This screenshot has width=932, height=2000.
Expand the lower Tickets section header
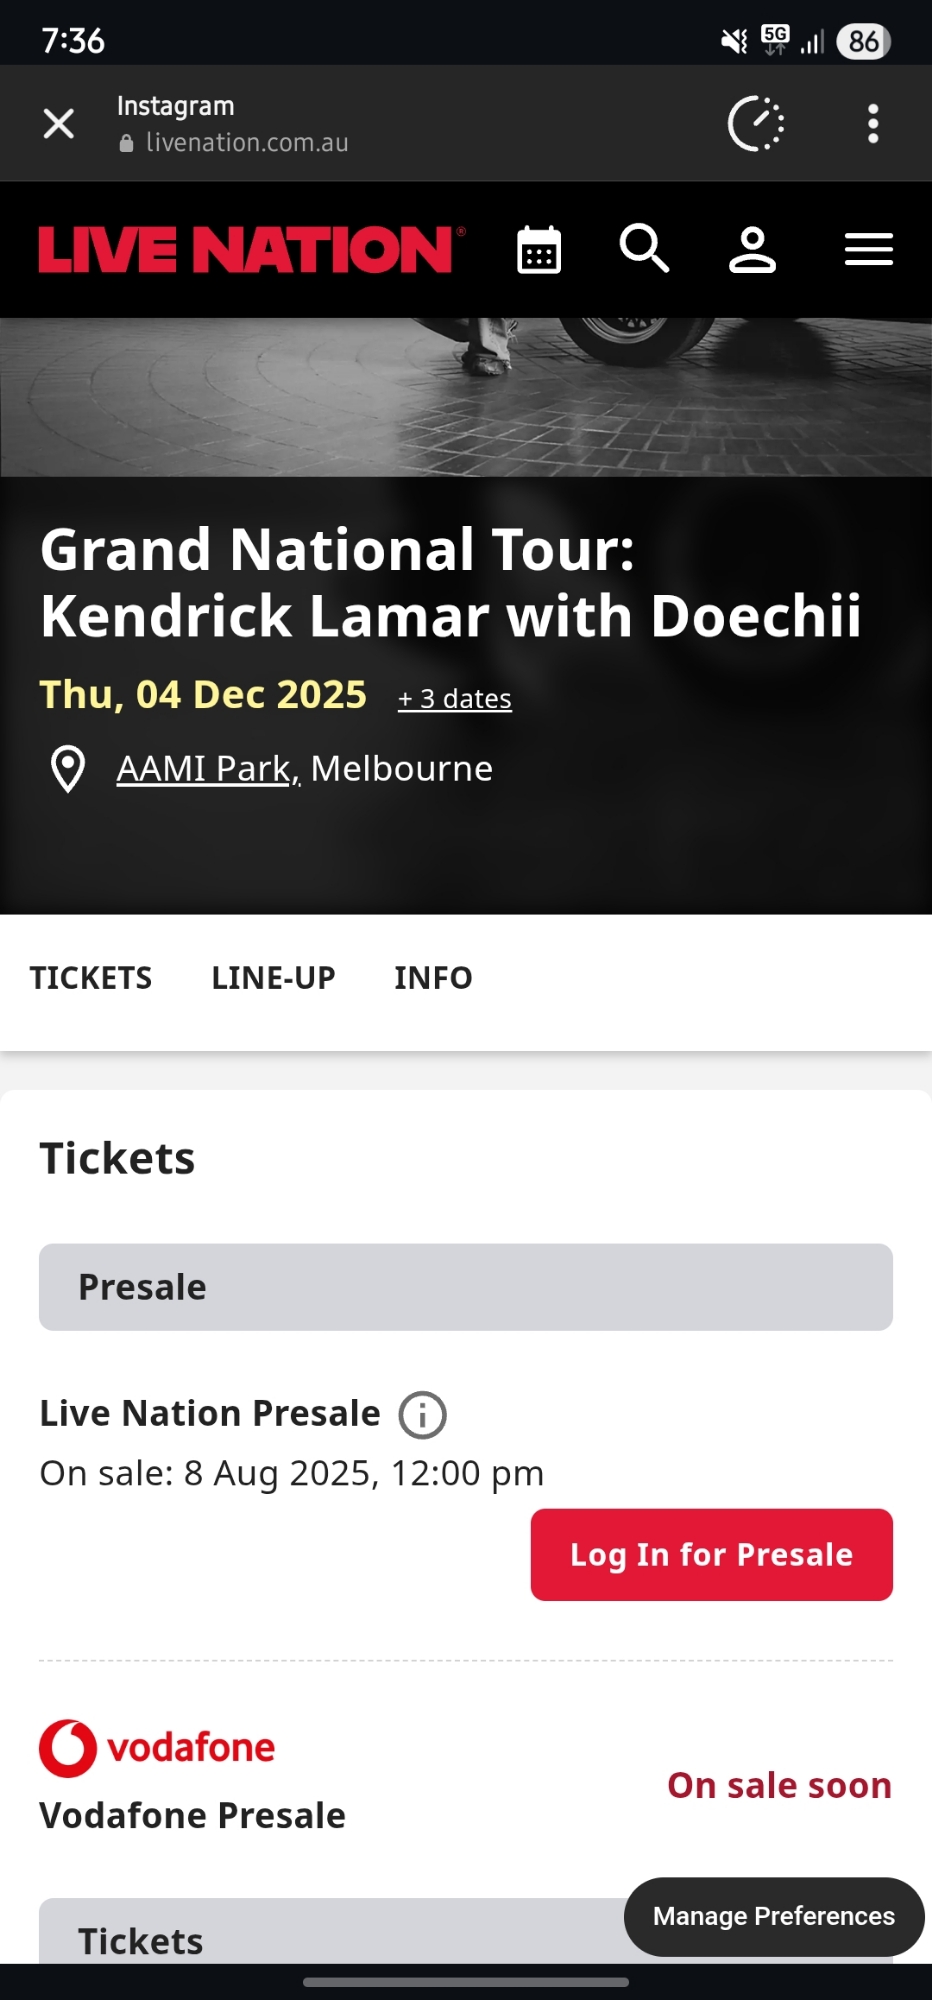330,1940
